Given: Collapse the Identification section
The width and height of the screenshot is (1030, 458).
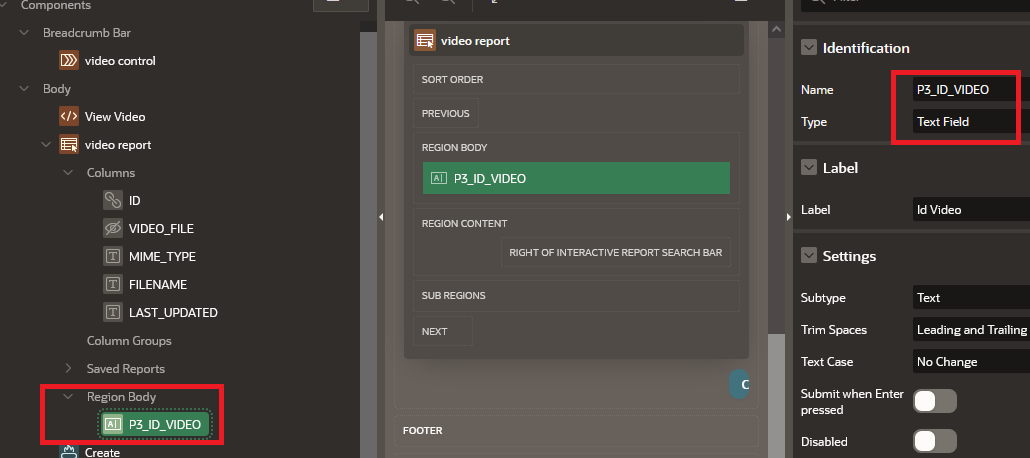Looking at the screenshot, I should click(809, 48).
